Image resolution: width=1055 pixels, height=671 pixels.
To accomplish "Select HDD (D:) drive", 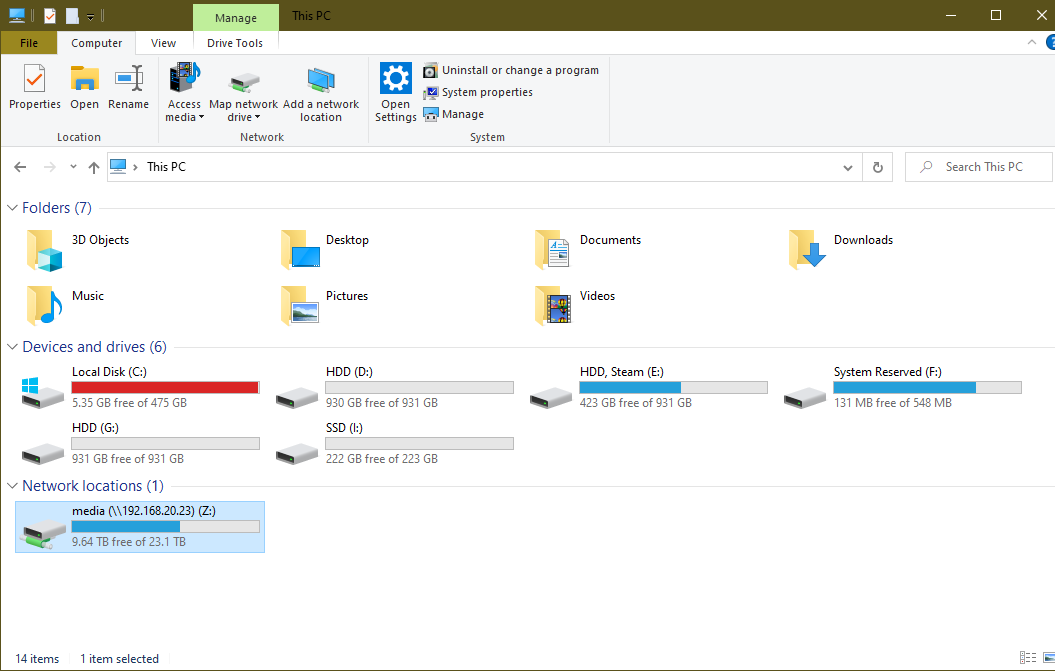I will pos(394,387).
